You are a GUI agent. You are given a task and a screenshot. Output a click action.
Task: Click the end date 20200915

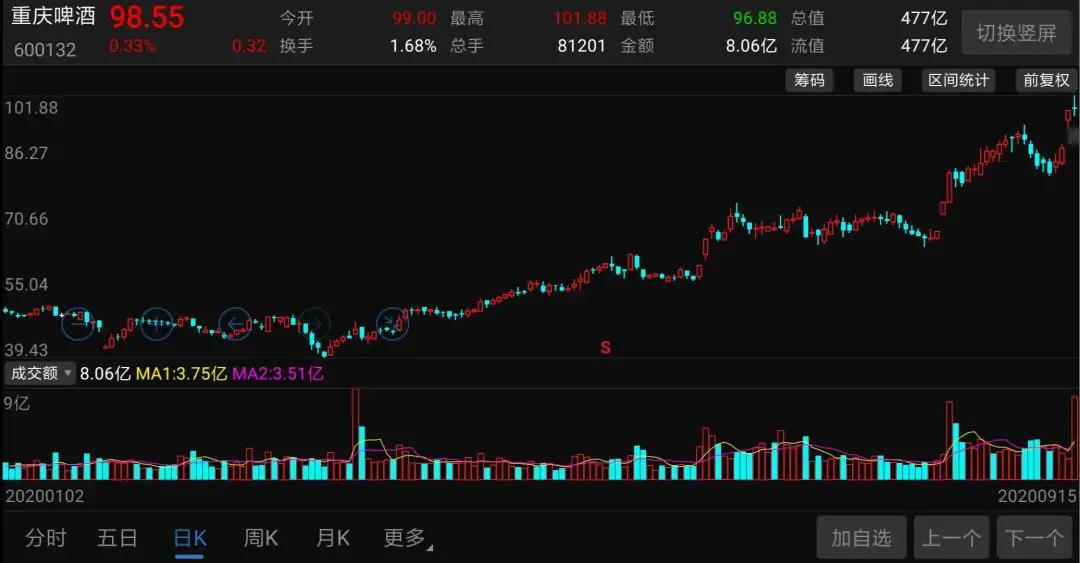click(x=1037, y=496)
